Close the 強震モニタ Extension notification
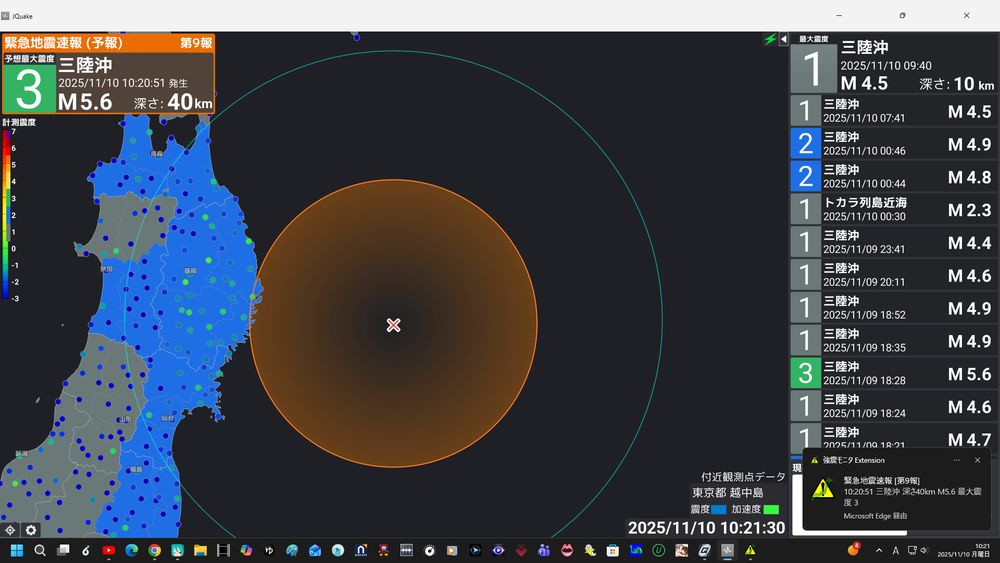This screenshot has height=563, width=1000. [x=978, y=460]
